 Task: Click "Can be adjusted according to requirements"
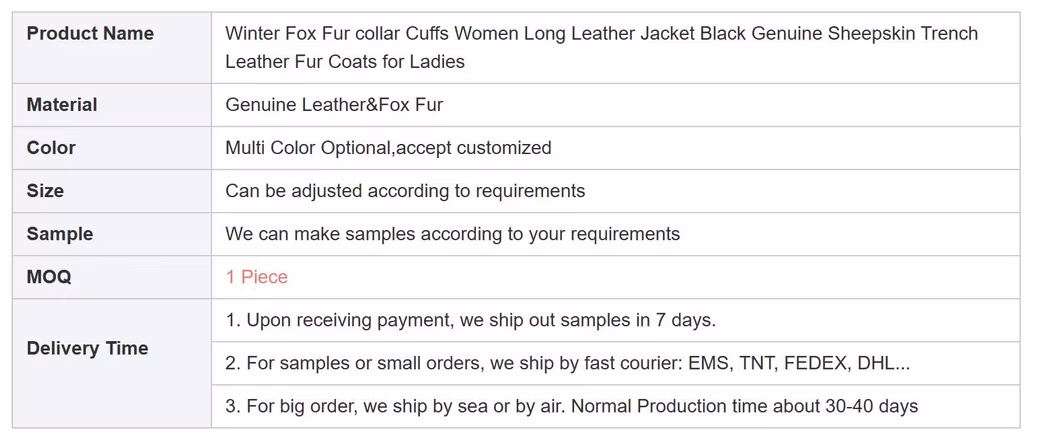coord(405,191)
